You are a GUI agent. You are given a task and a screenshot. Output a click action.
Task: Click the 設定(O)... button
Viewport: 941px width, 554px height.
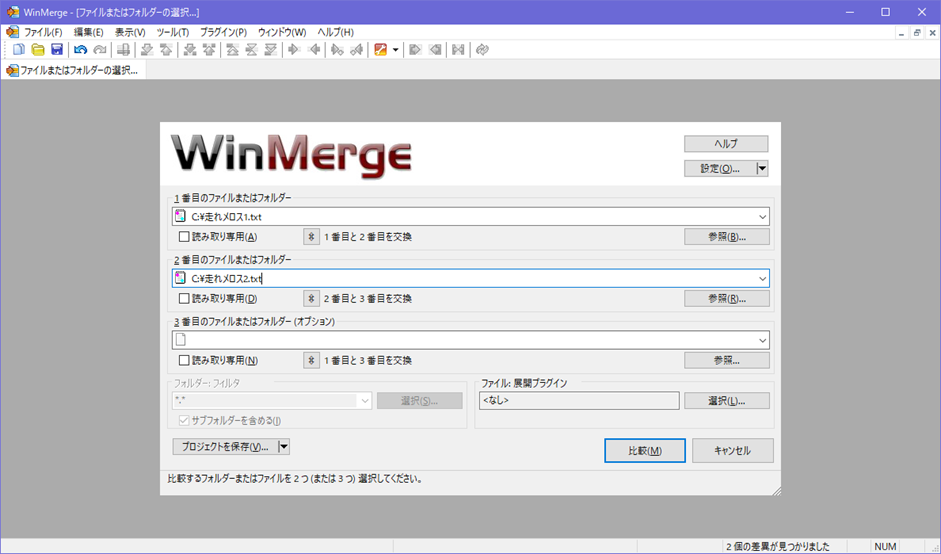[720, 169]
